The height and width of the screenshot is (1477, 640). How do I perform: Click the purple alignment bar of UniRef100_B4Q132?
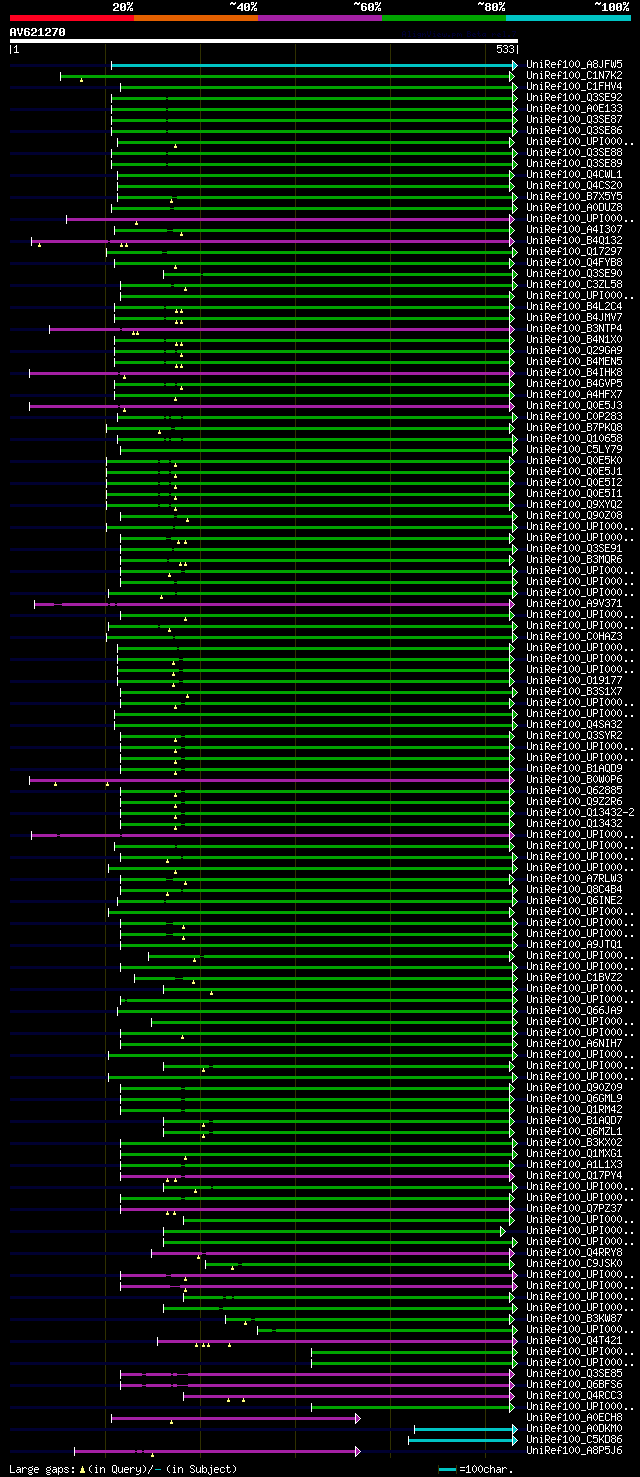[x=271, y=241]
